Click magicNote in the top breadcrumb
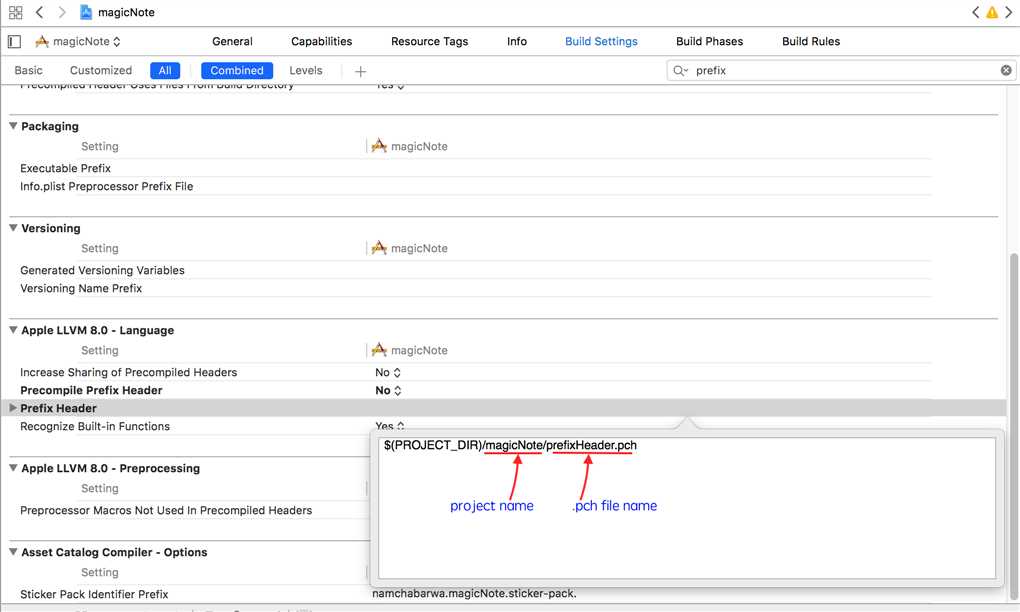Screen dimensions: 1020x612 126,12
